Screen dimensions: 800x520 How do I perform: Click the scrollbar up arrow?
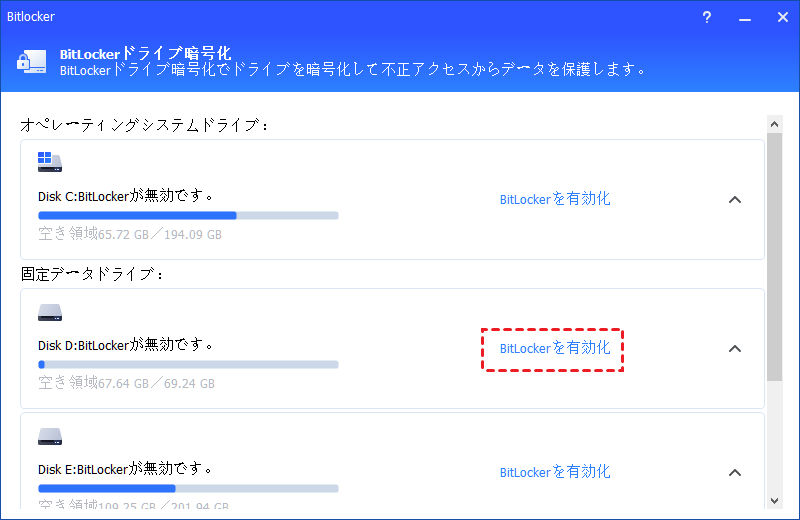click(774, 121)
